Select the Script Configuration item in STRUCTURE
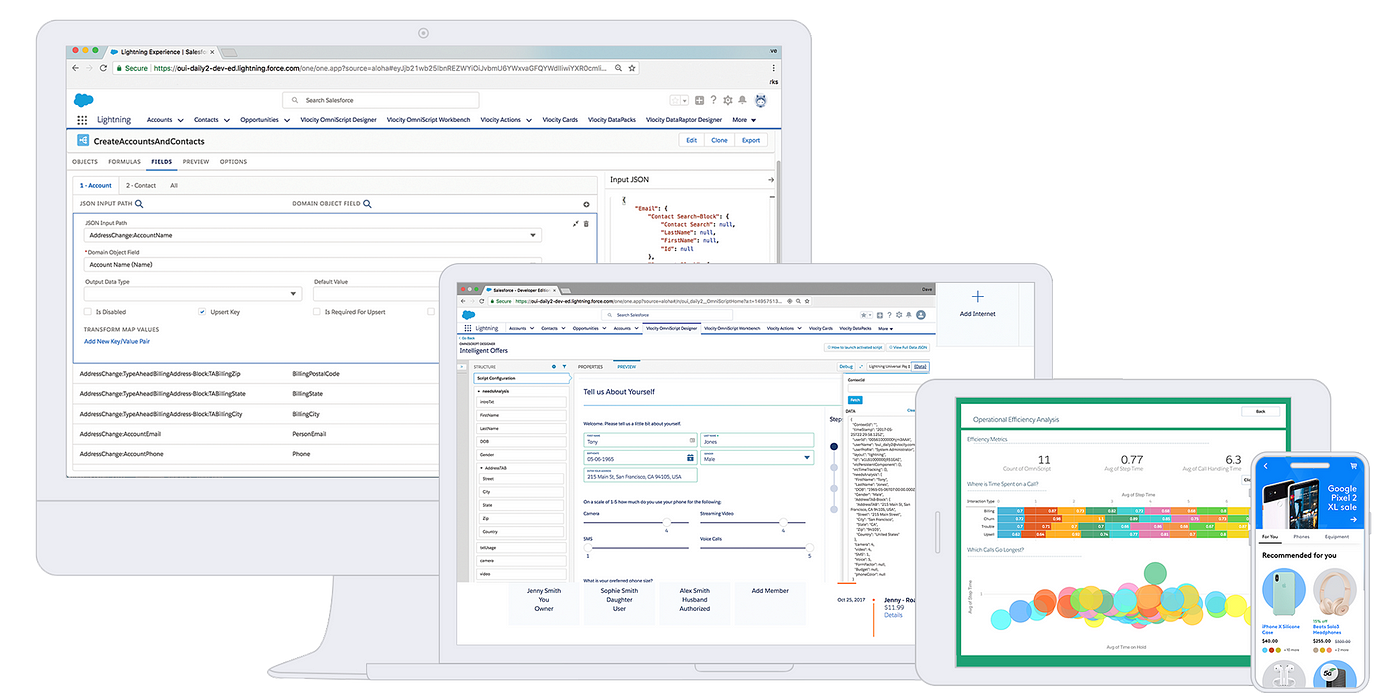Image resolution: width=1400 pixels, height=700 pixels. tap(521, 378)
